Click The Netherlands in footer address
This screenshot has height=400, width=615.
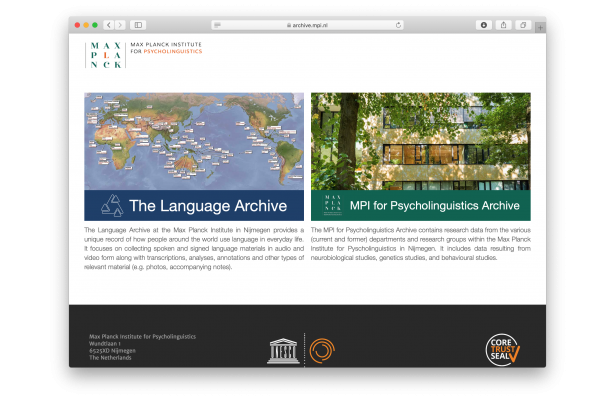[x=110, y=358]
